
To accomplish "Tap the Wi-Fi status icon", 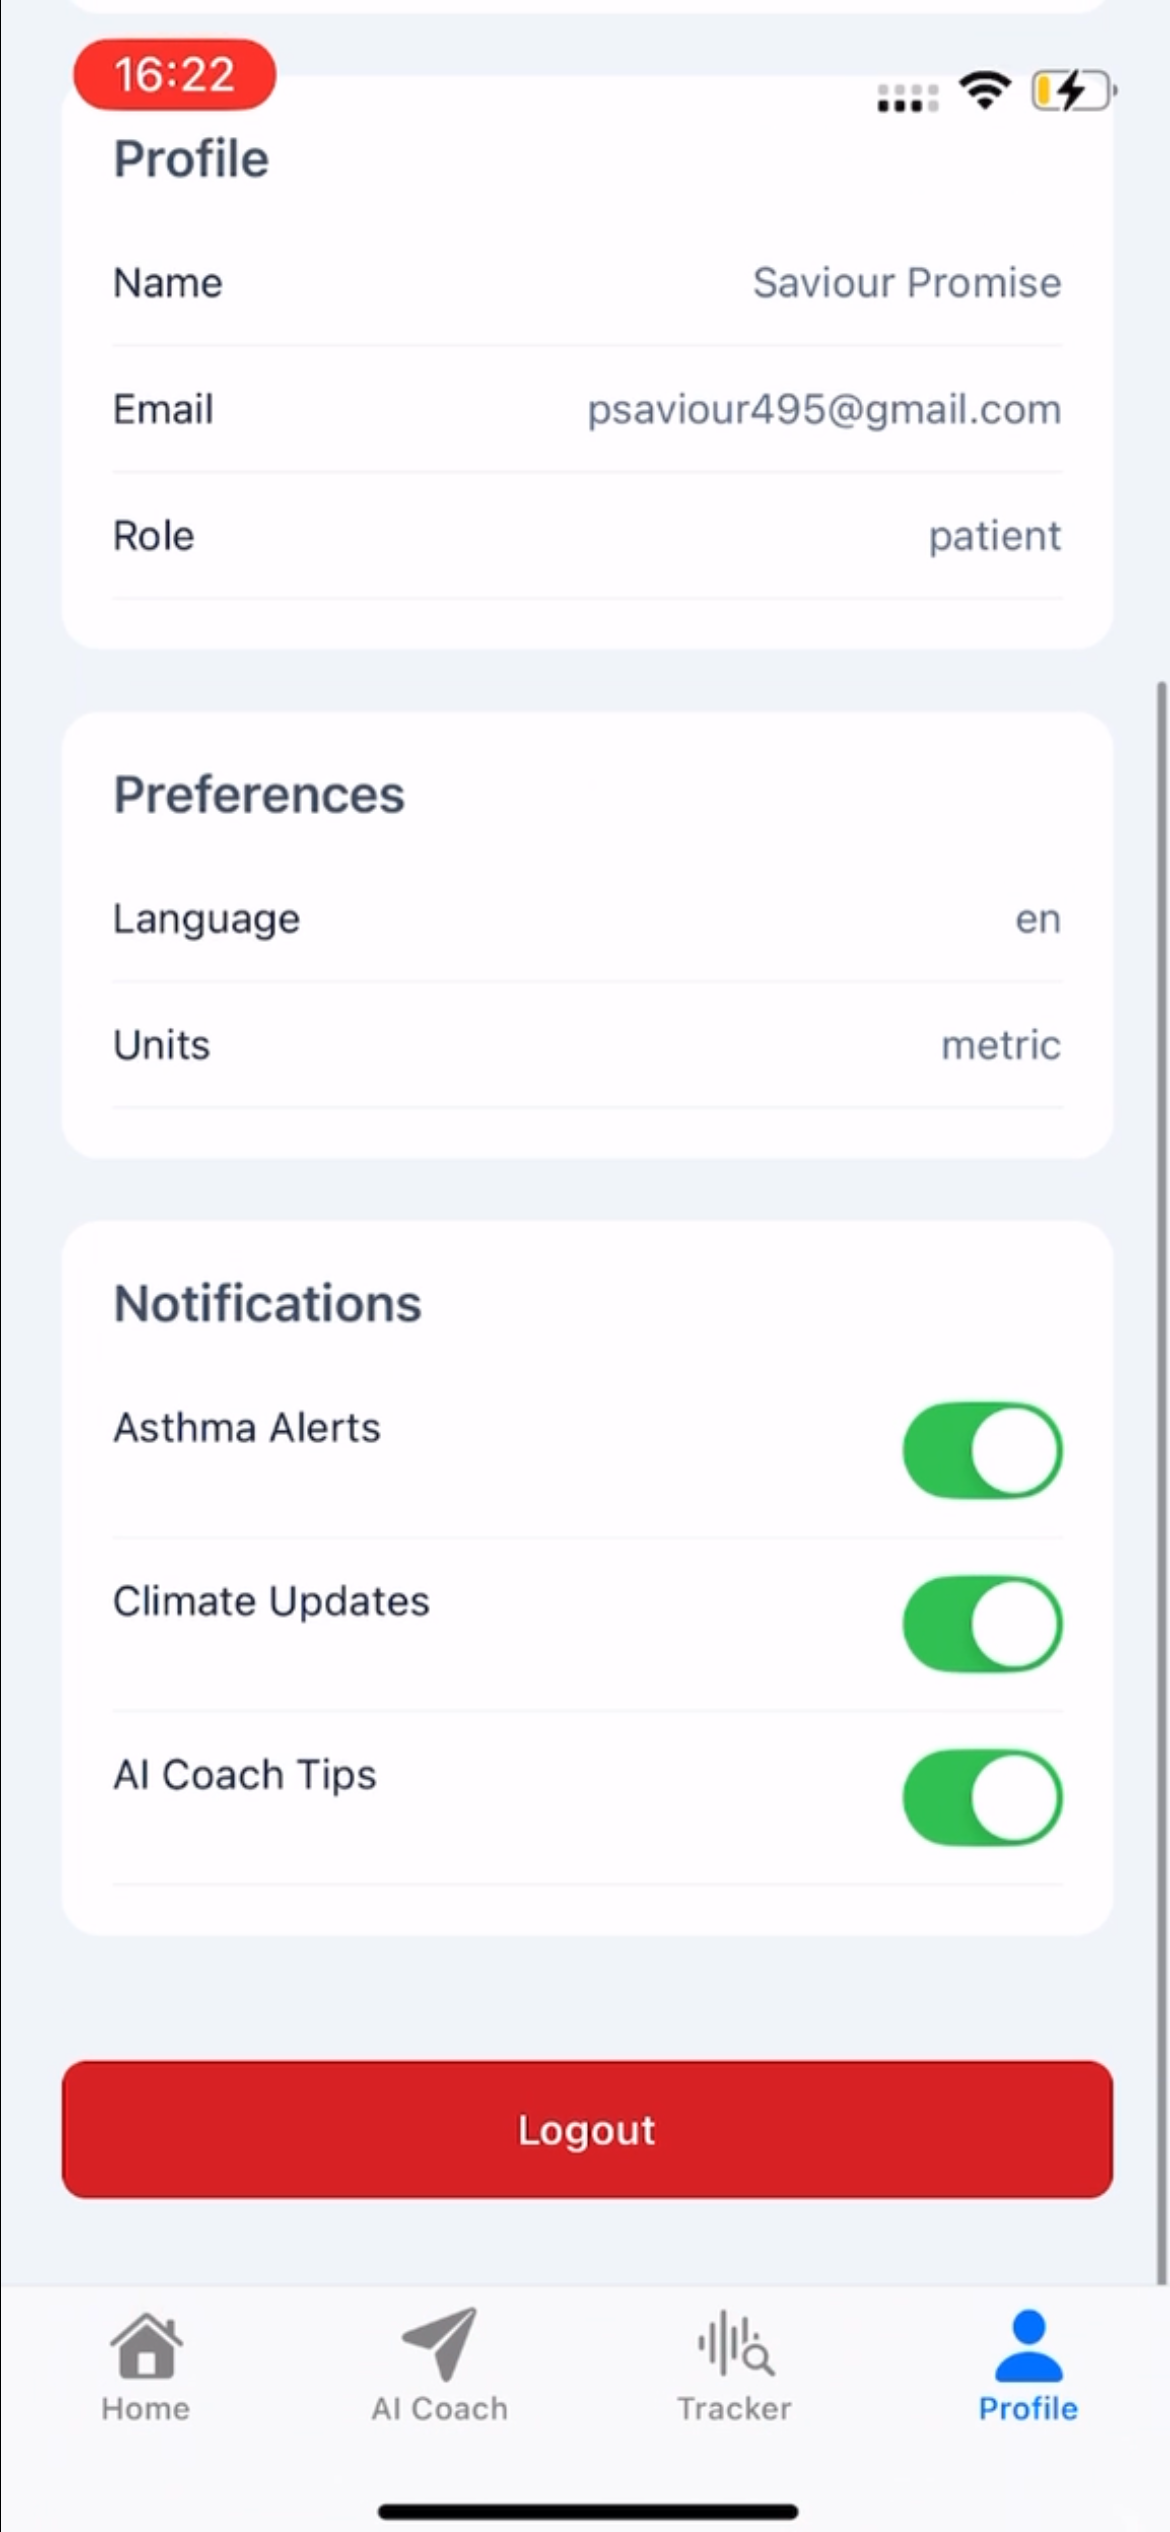I will [985, 90].
